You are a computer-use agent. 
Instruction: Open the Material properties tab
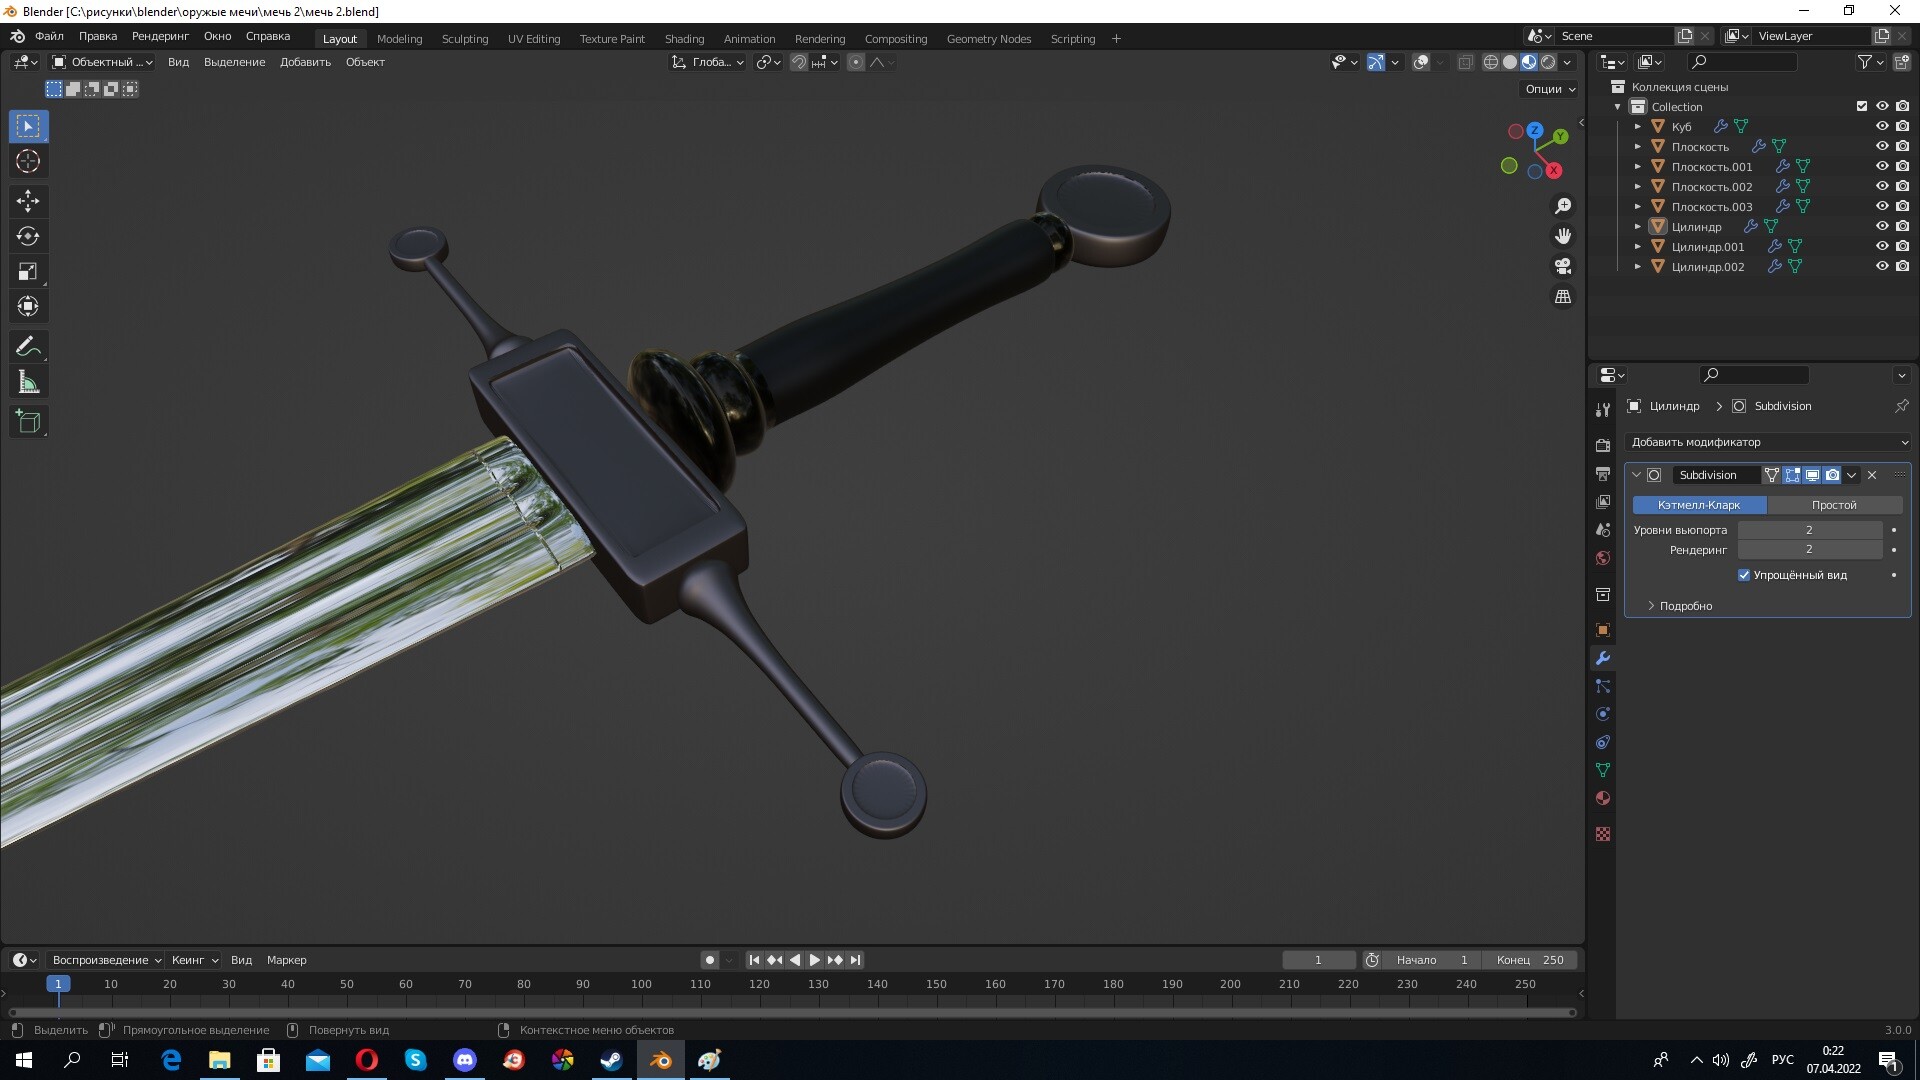[x=1603, y=798]
